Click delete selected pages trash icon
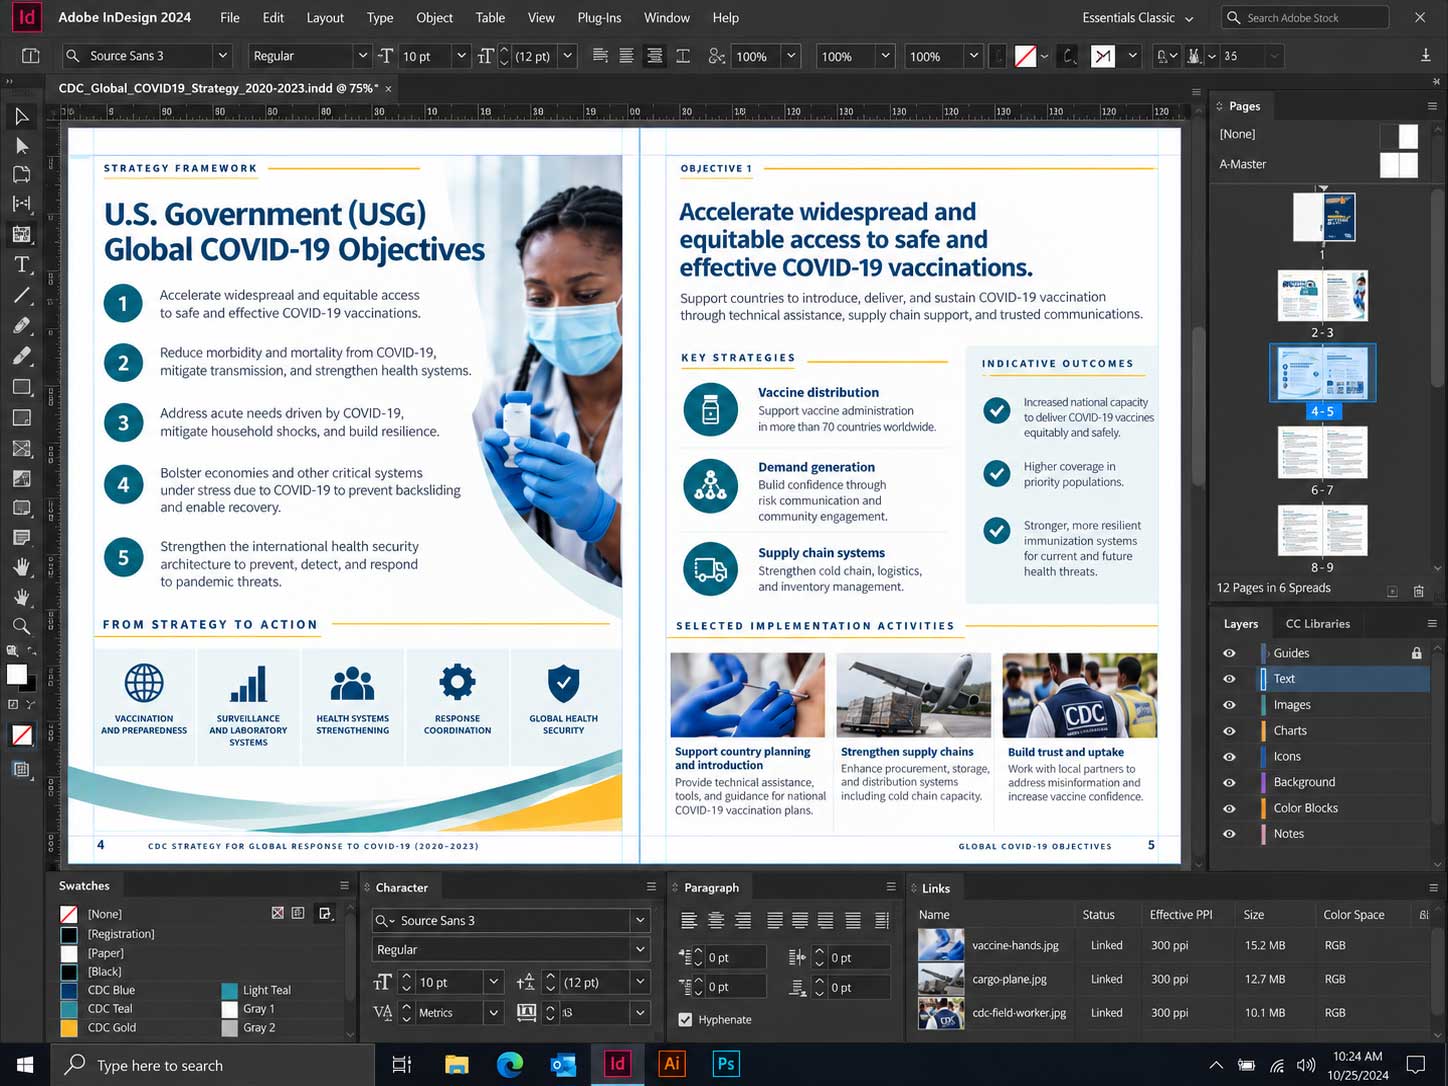Image resolution: width=1448 pixels, height=1086 pixels. tap(1418, 591)
